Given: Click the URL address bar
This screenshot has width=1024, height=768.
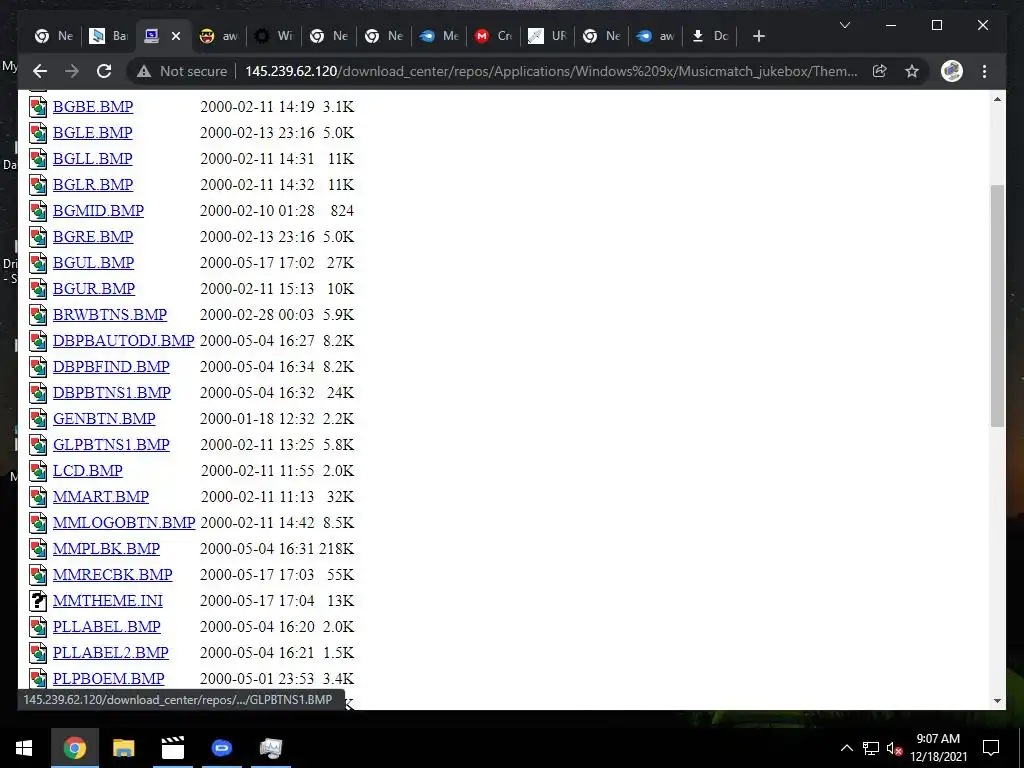Looking at the screenshot, I should pos(551,71).
